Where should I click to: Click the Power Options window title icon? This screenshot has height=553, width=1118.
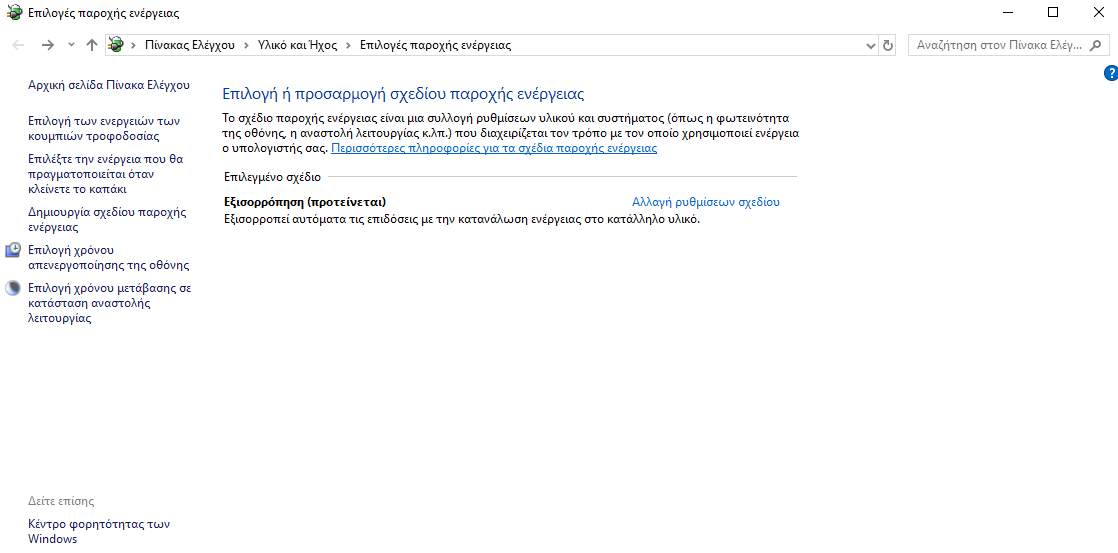click(14, 13)
